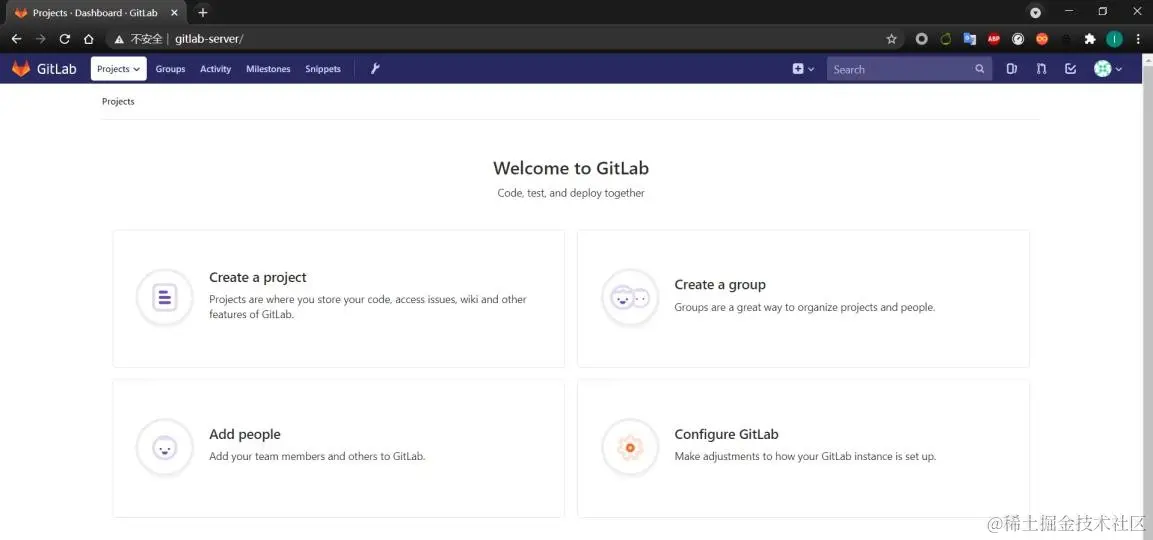
Task: Open the Snippets menu item
Action: [x=323, y=68]
